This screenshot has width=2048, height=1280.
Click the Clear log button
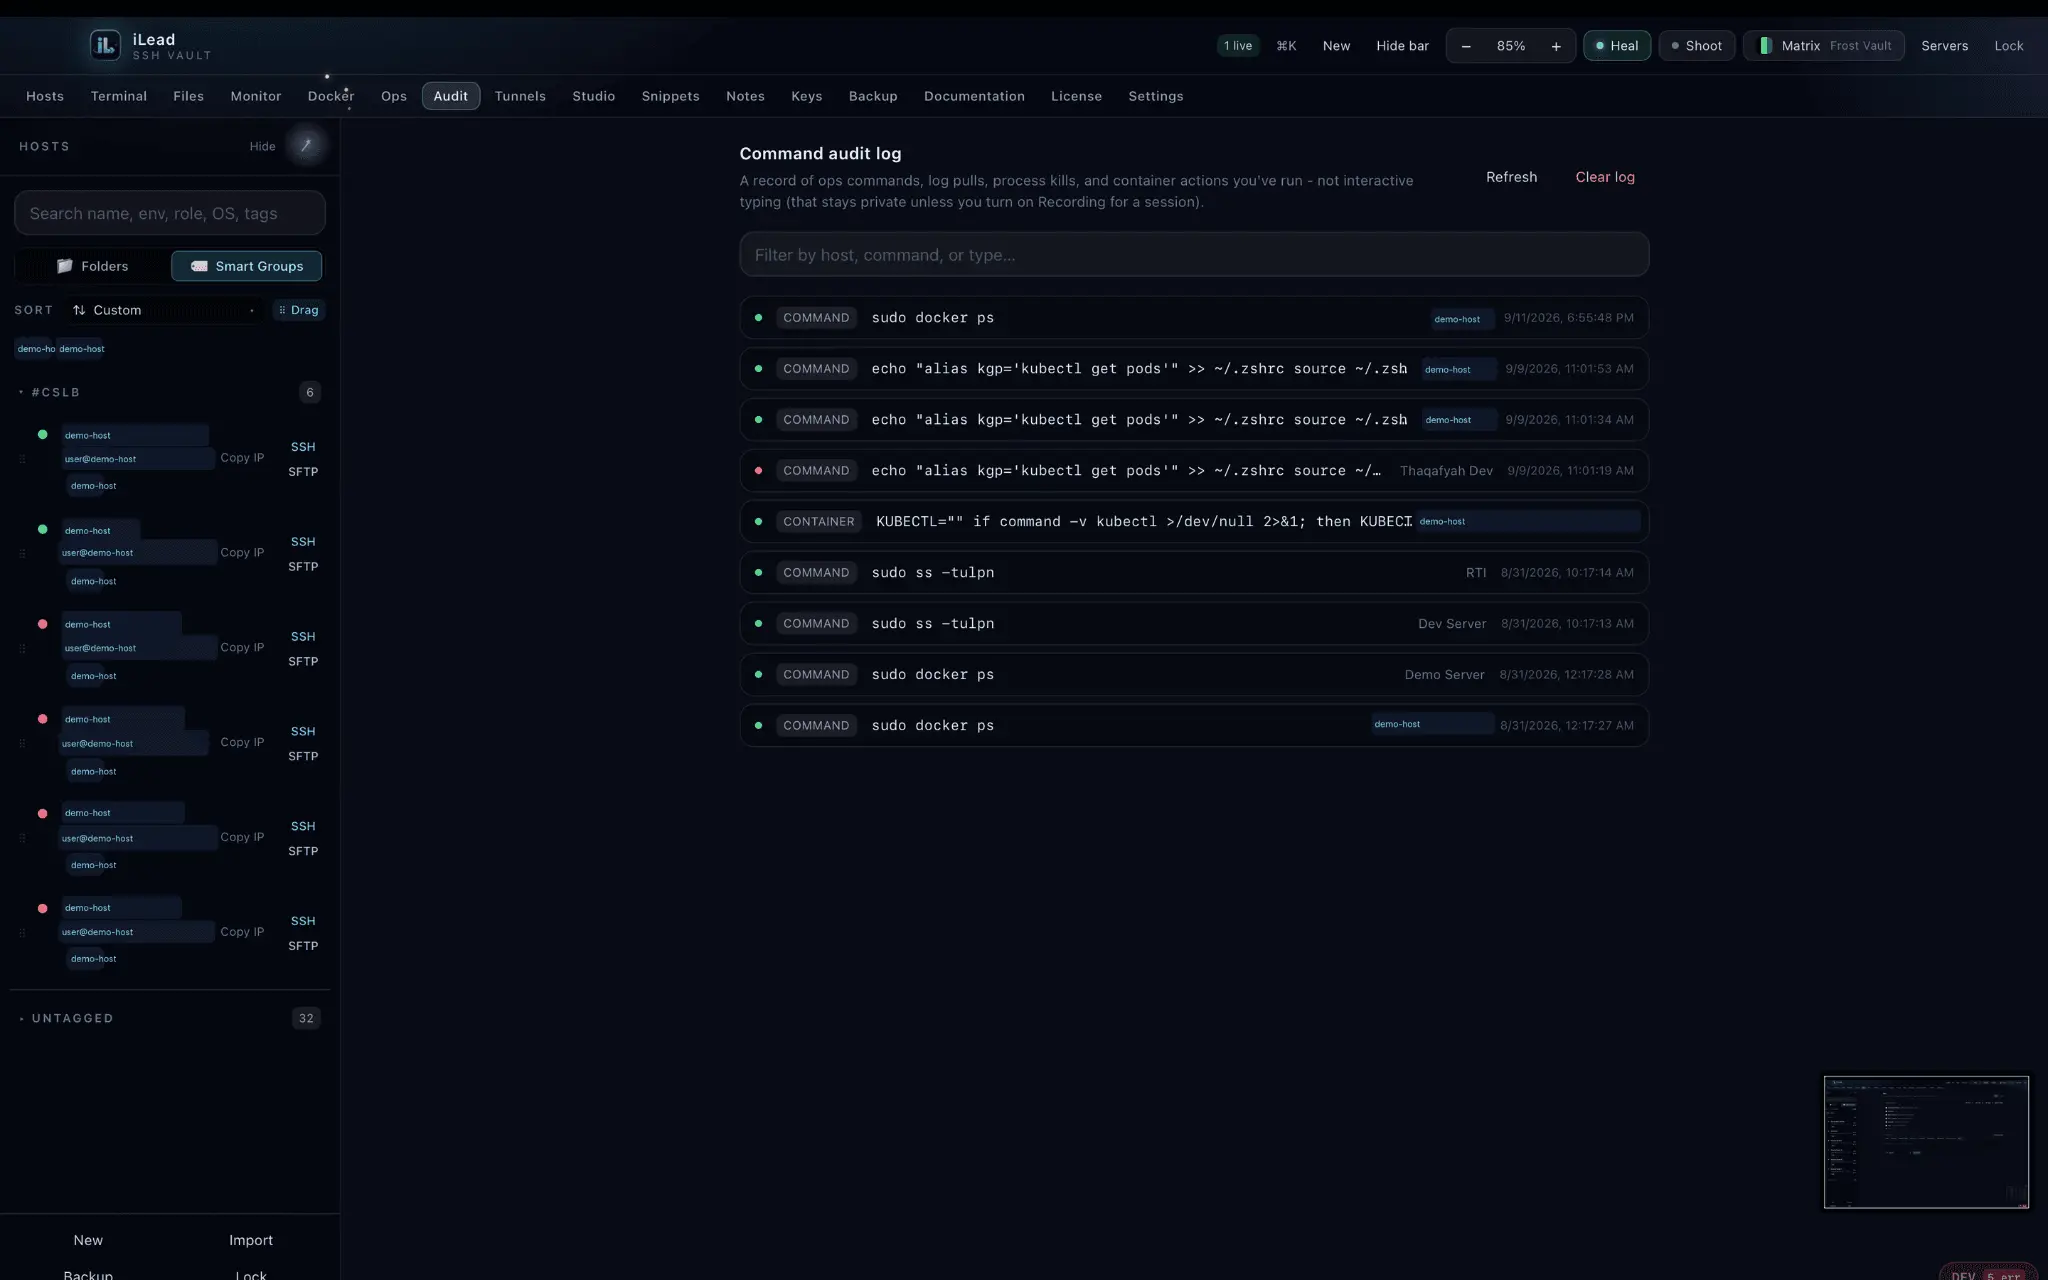1605,177
